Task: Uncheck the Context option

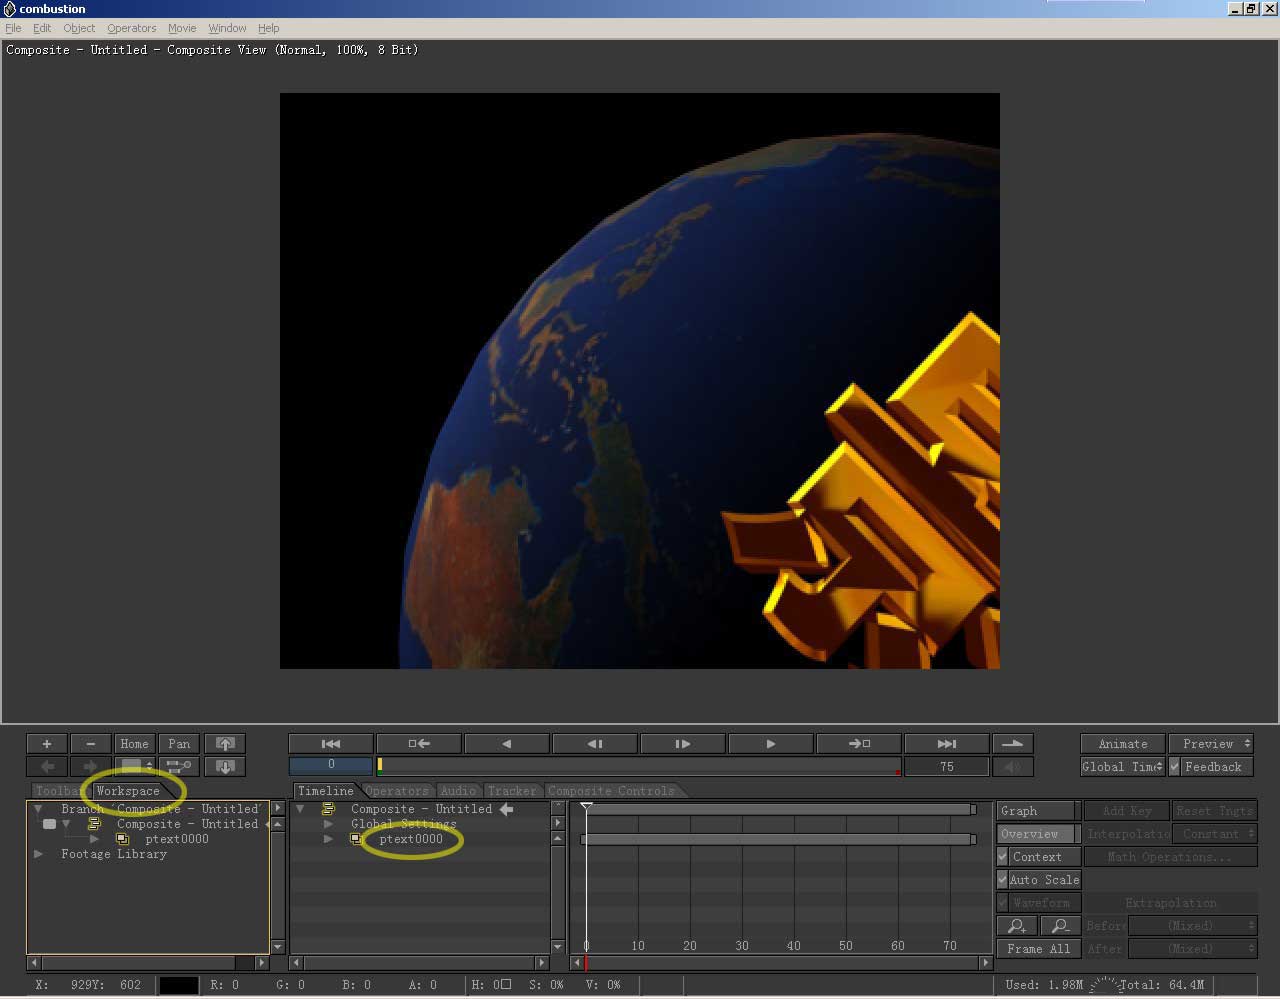Action: coord(1003,857)
